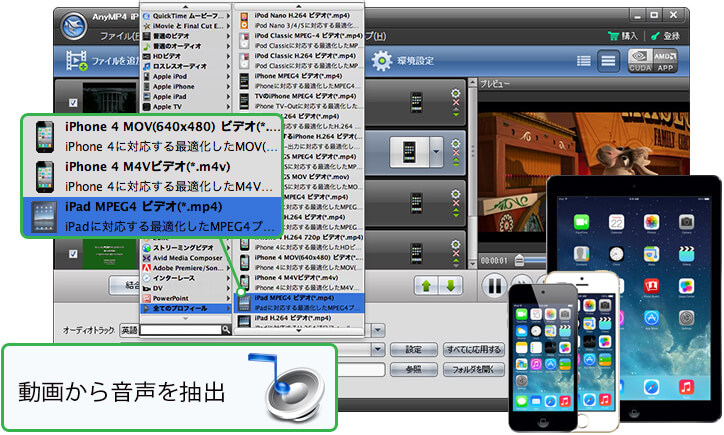This screenshot has width=724, height=435.
Task: Move selected file up with green arrow
Action: click(x=426, y=286)
